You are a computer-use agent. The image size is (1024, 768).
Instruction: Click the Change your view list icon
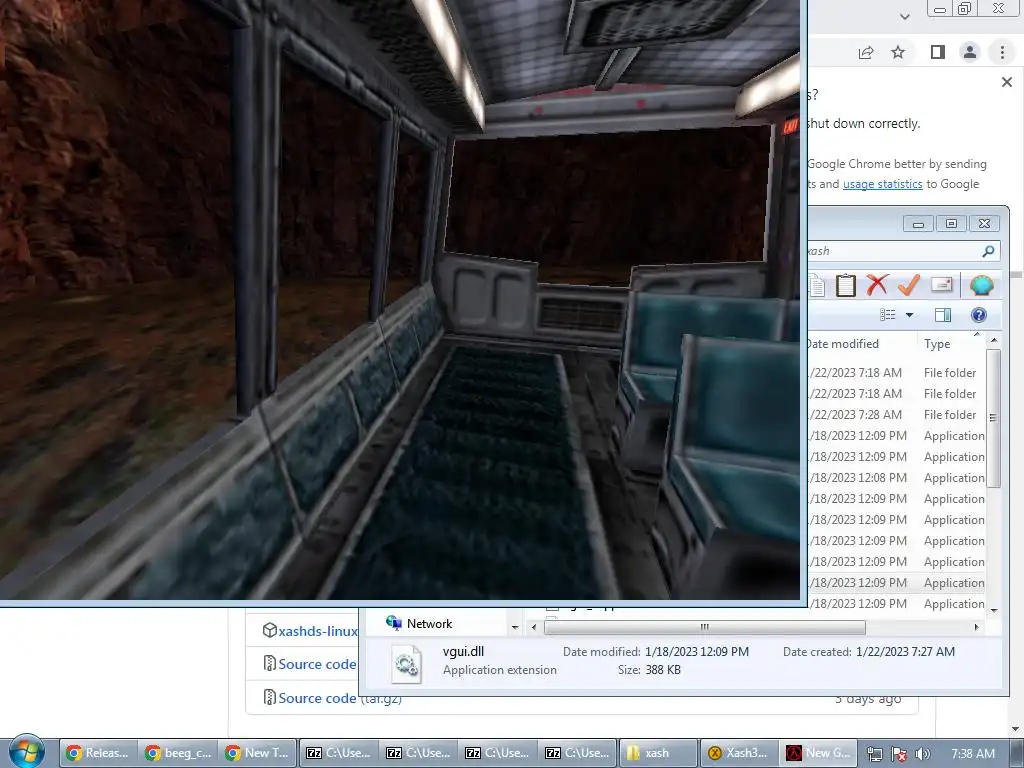pyautogui.click(x=888, y=315)
